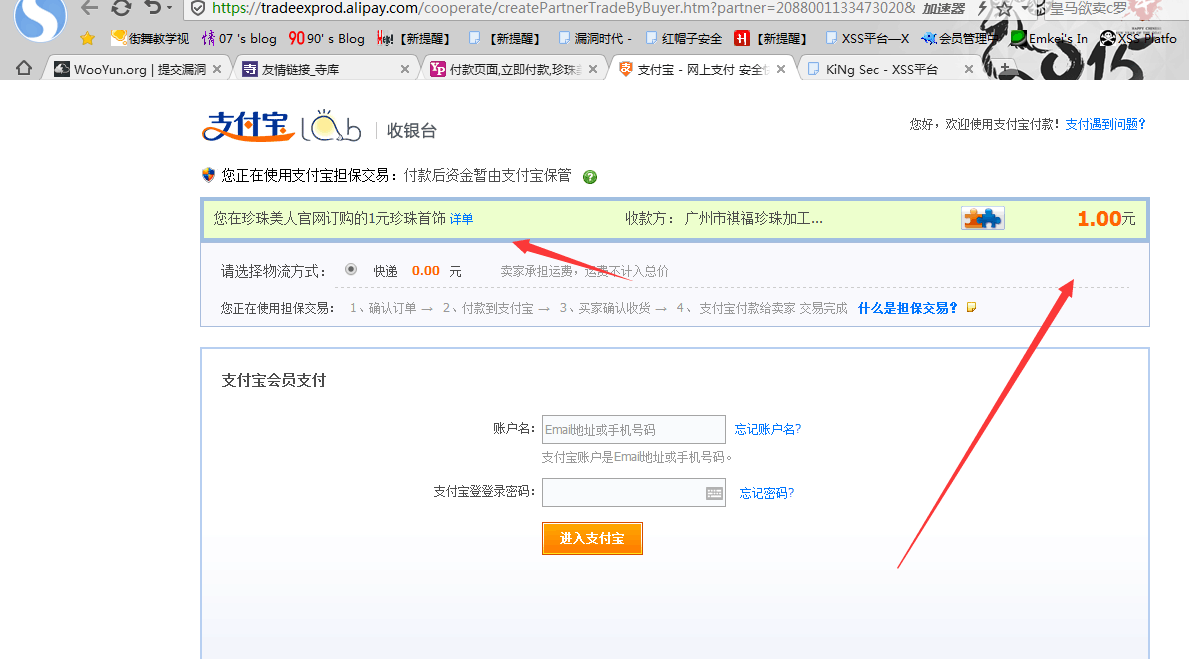Open the 红帽子安全 bookmark
The height and width of the screenshot is (659, 1189).
[683, 38]
